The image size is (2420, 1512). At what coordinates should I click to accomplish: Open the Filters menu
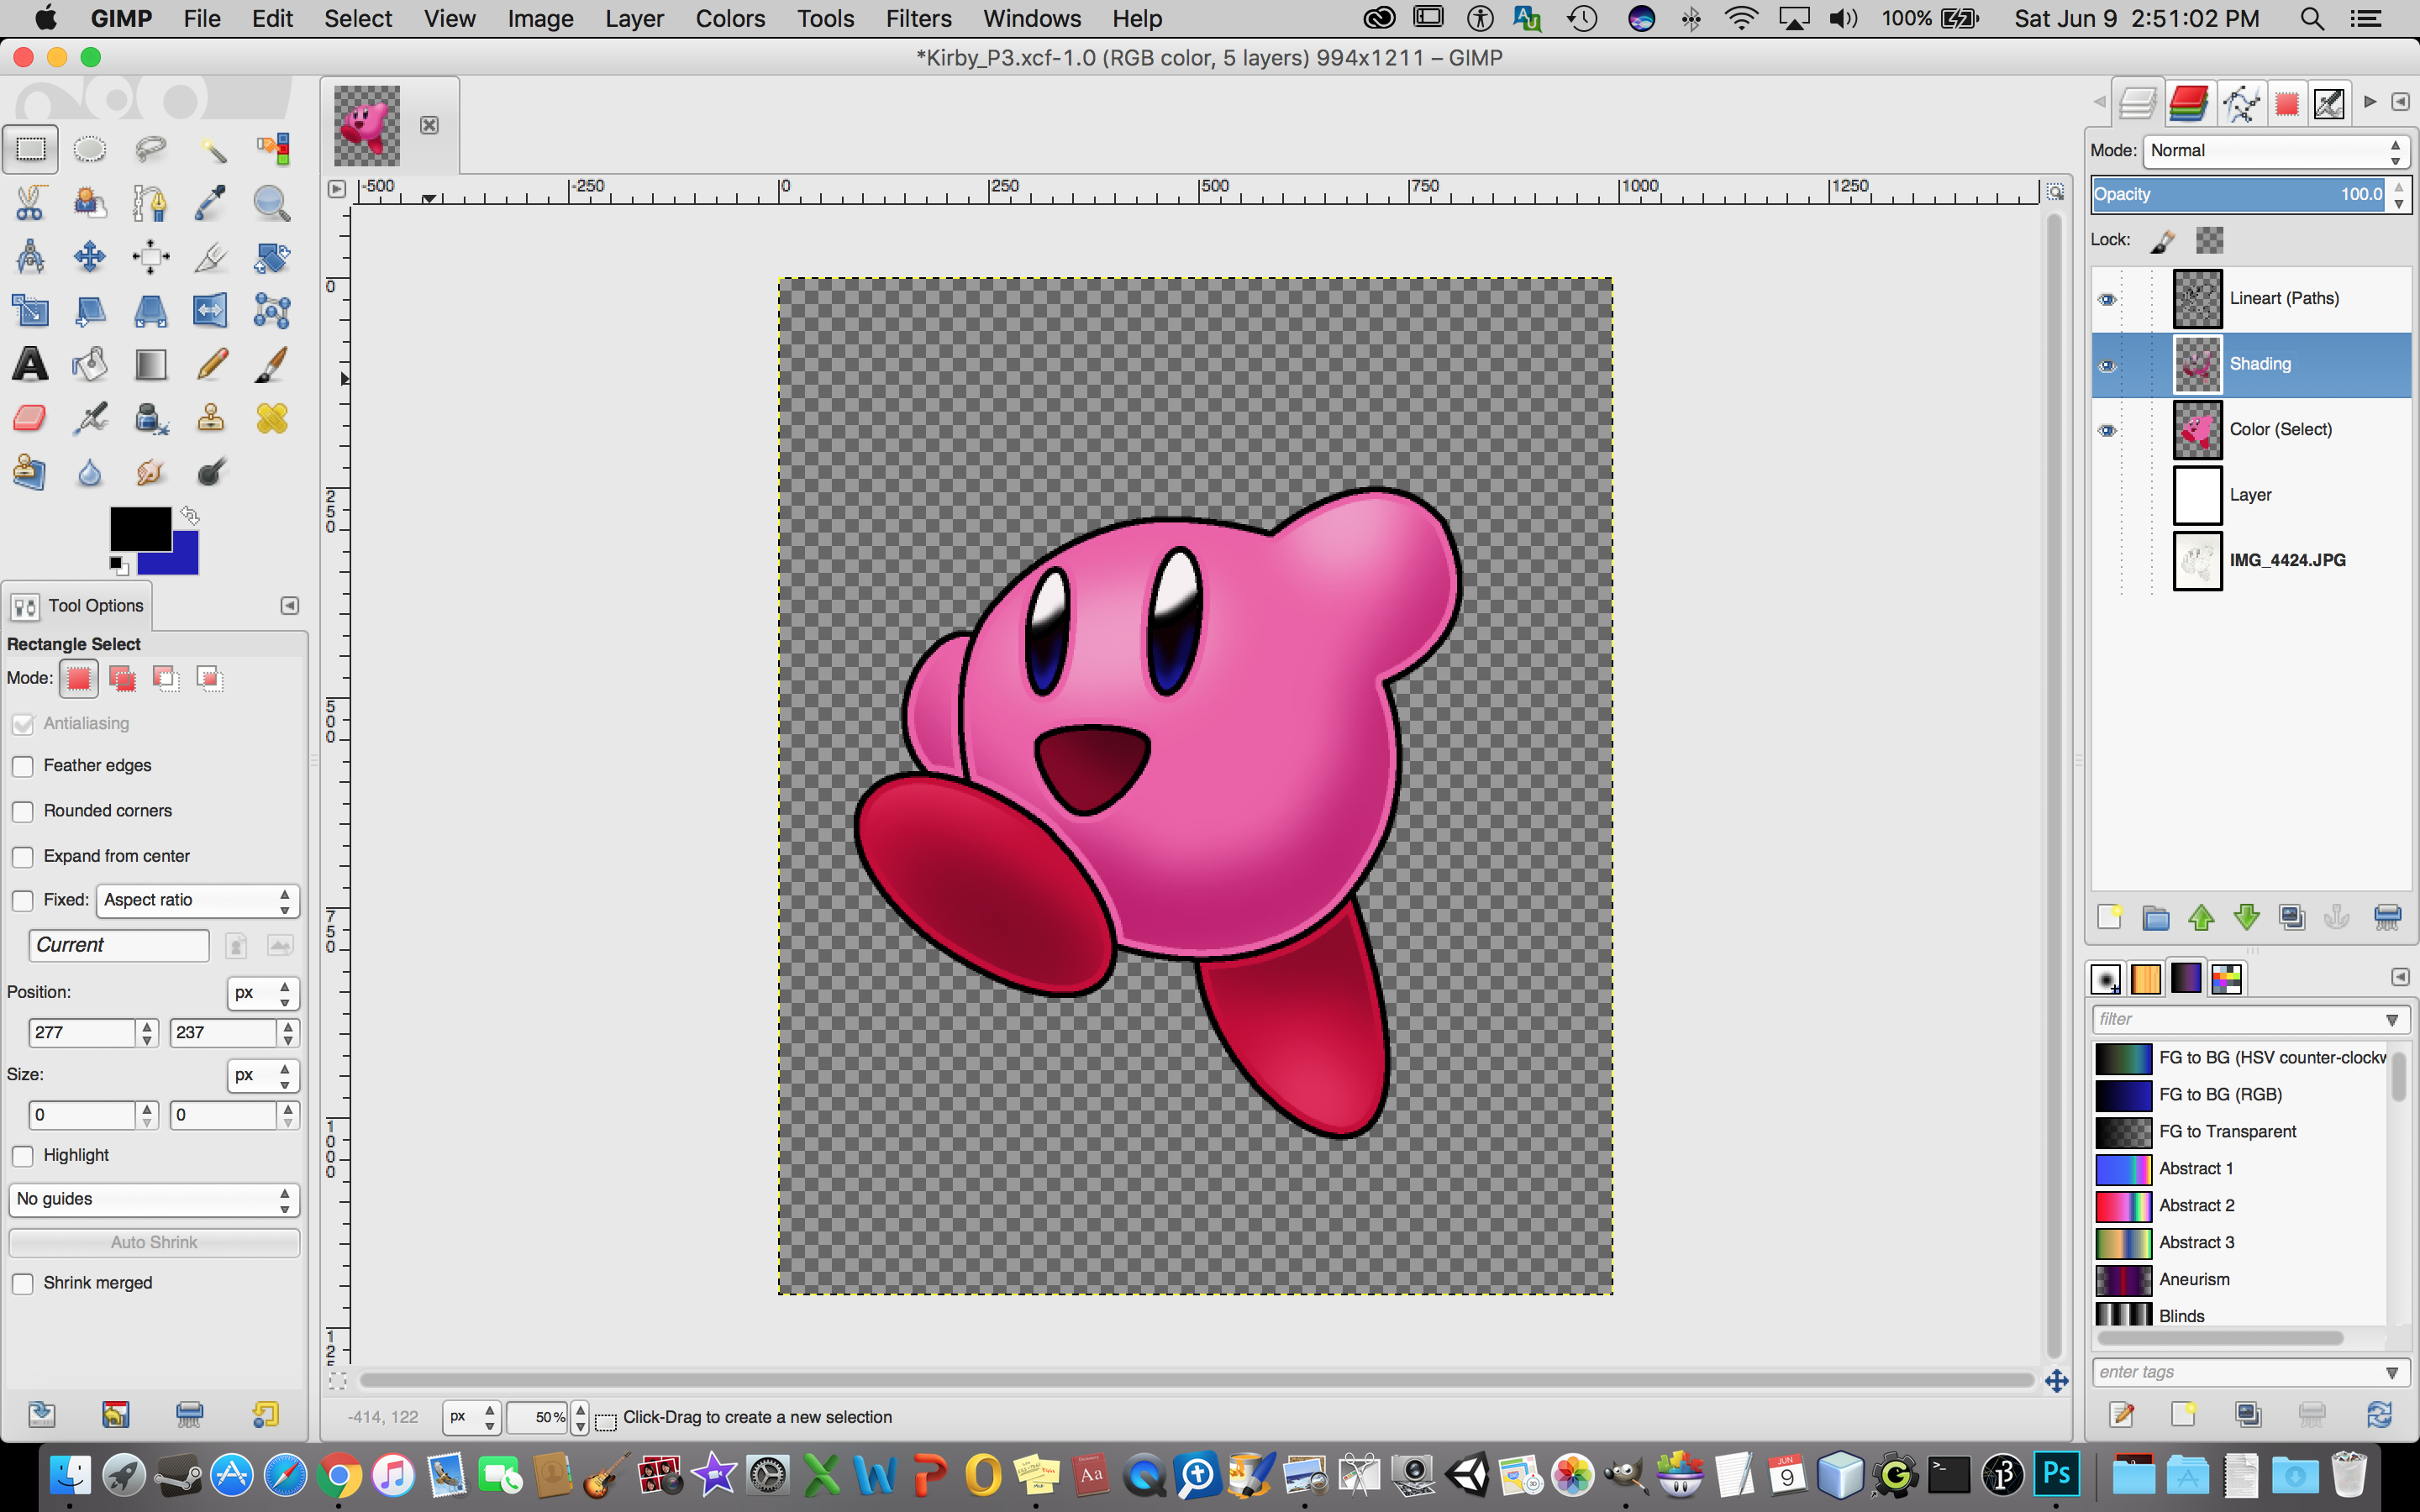click(x=918, y=19)
